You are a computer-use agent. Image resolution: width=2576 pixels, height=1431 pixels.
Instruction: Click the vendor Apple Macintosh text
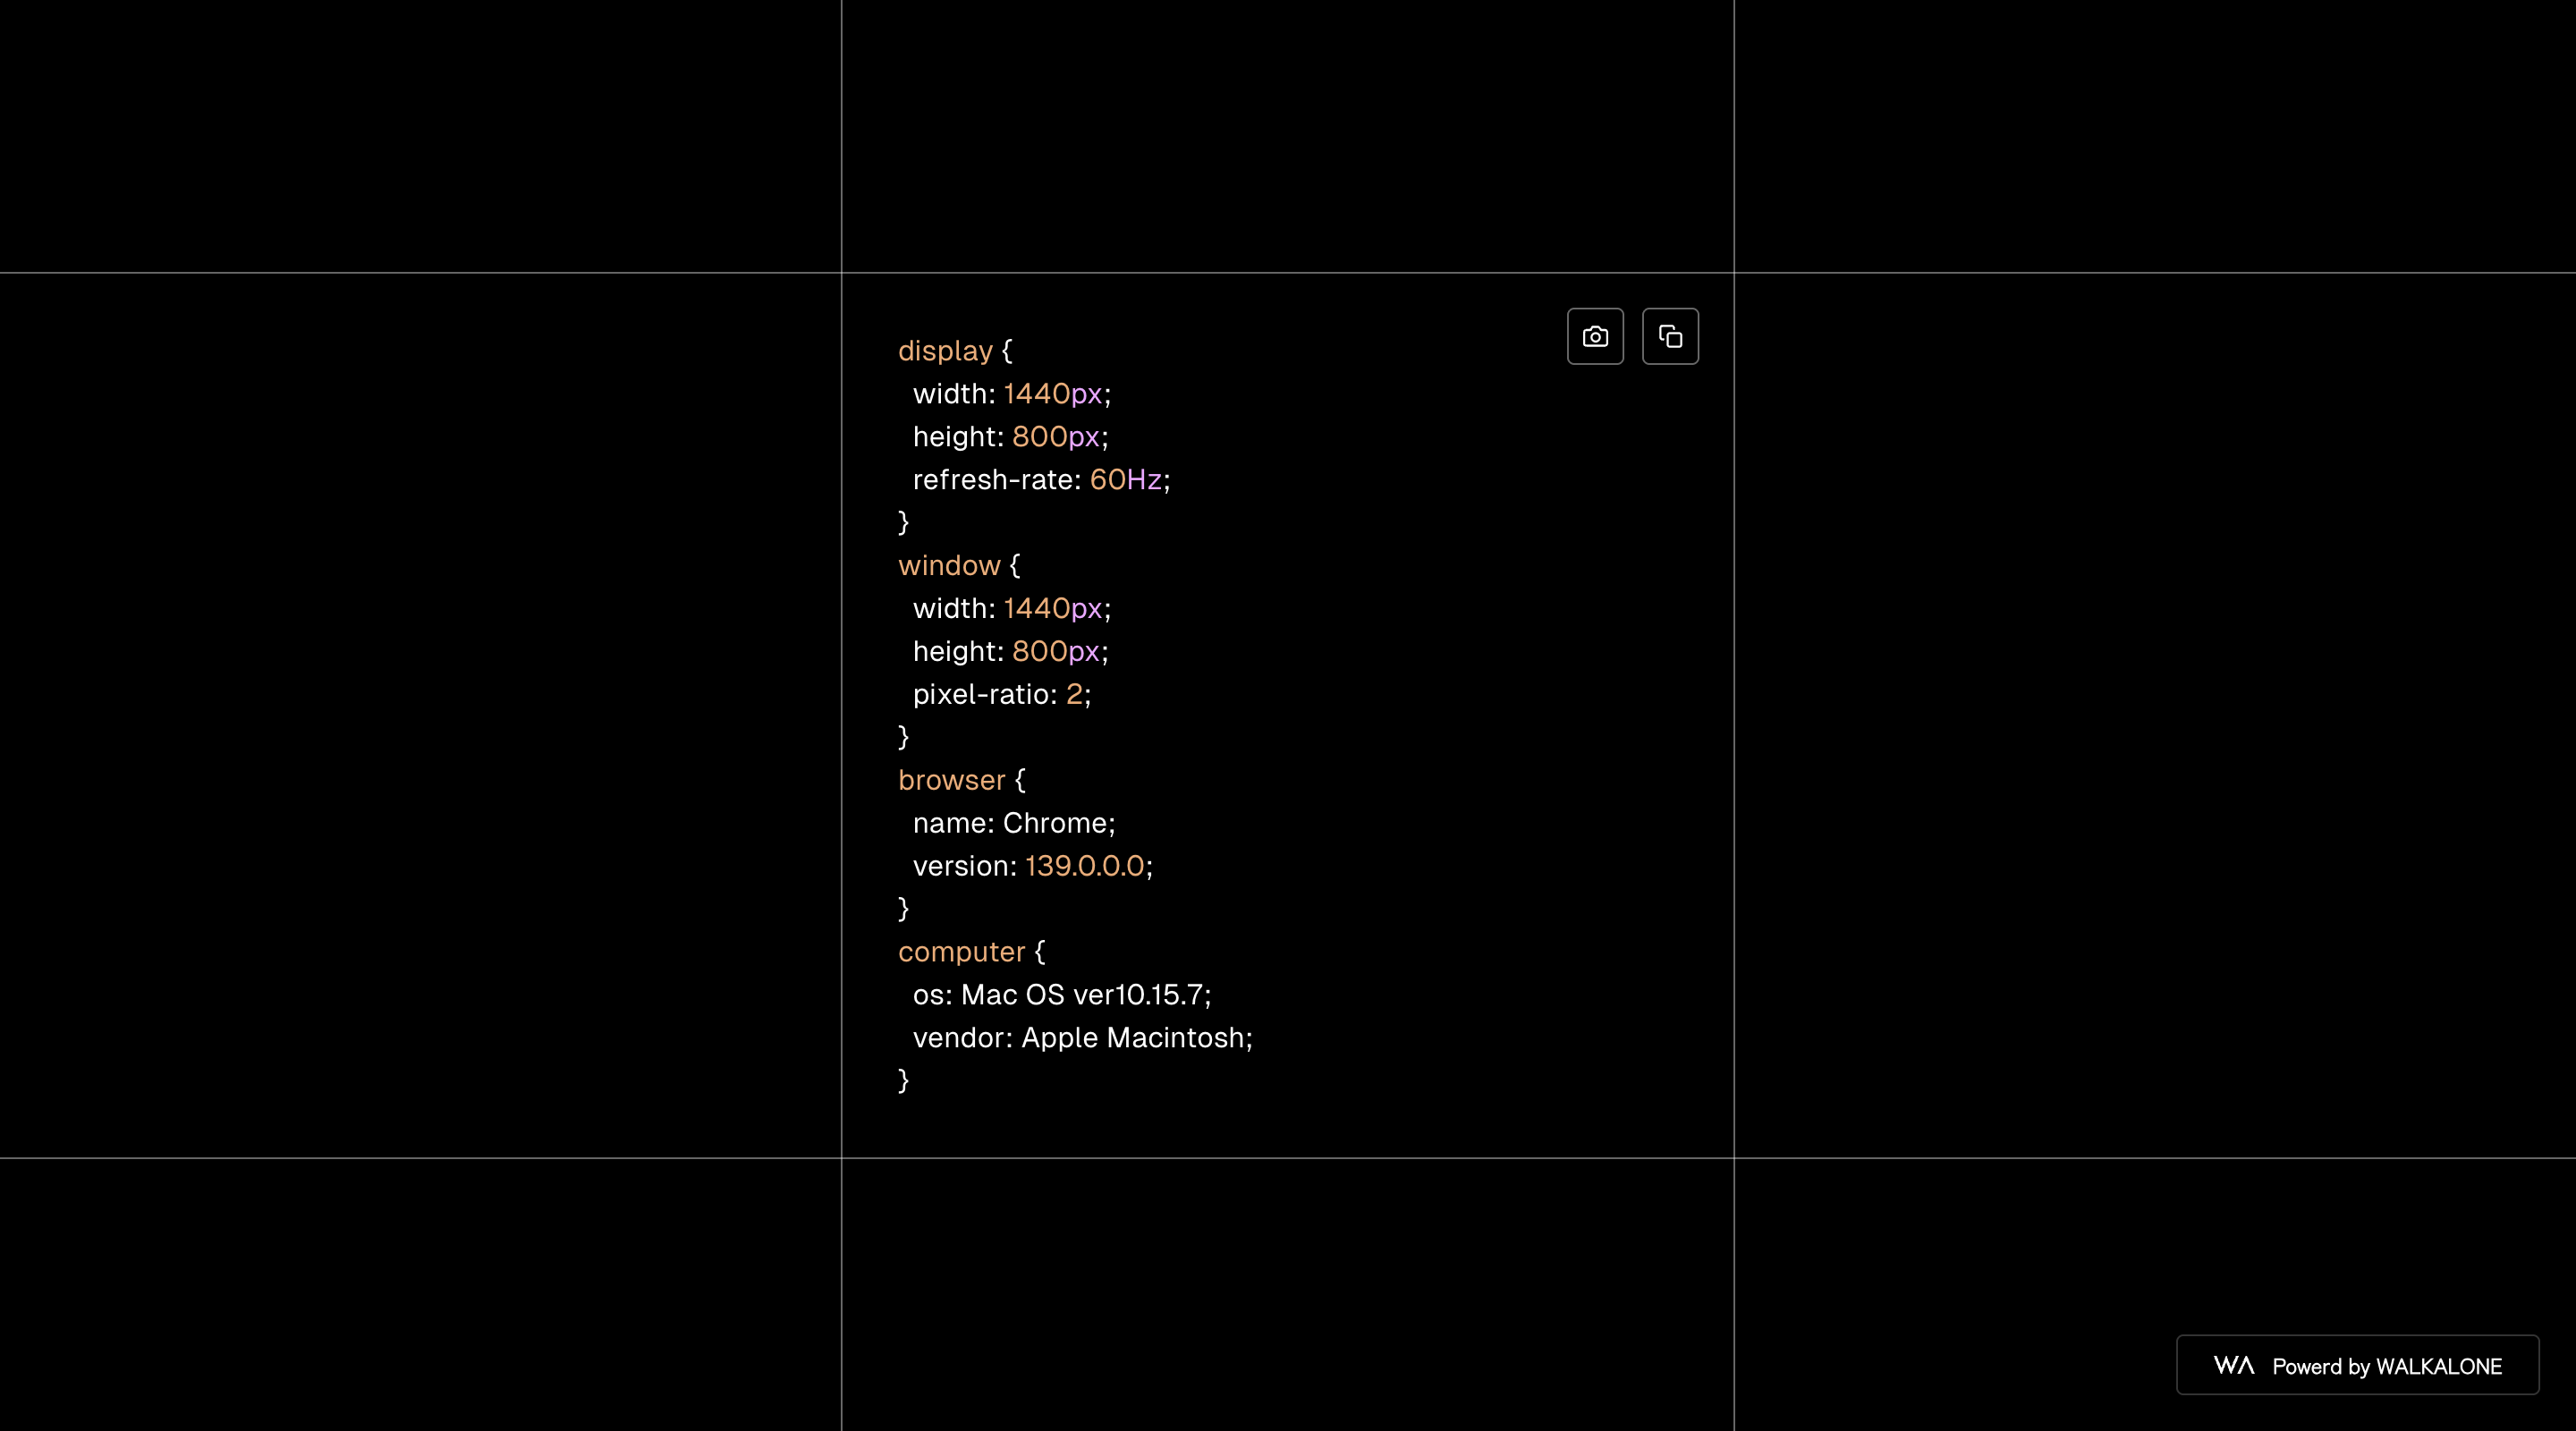1132,1038
